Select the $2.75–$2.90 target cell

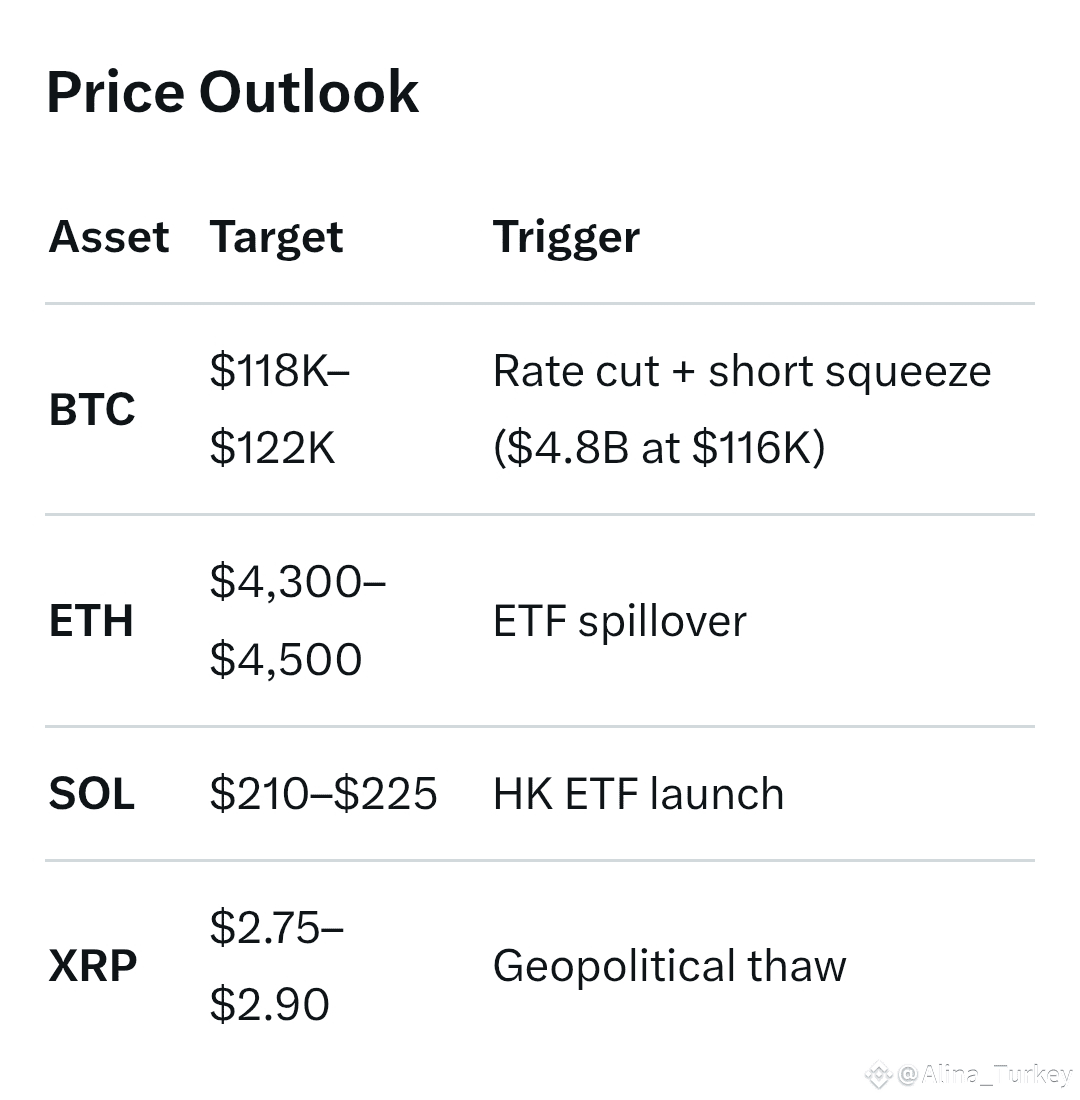click(276, 966)
